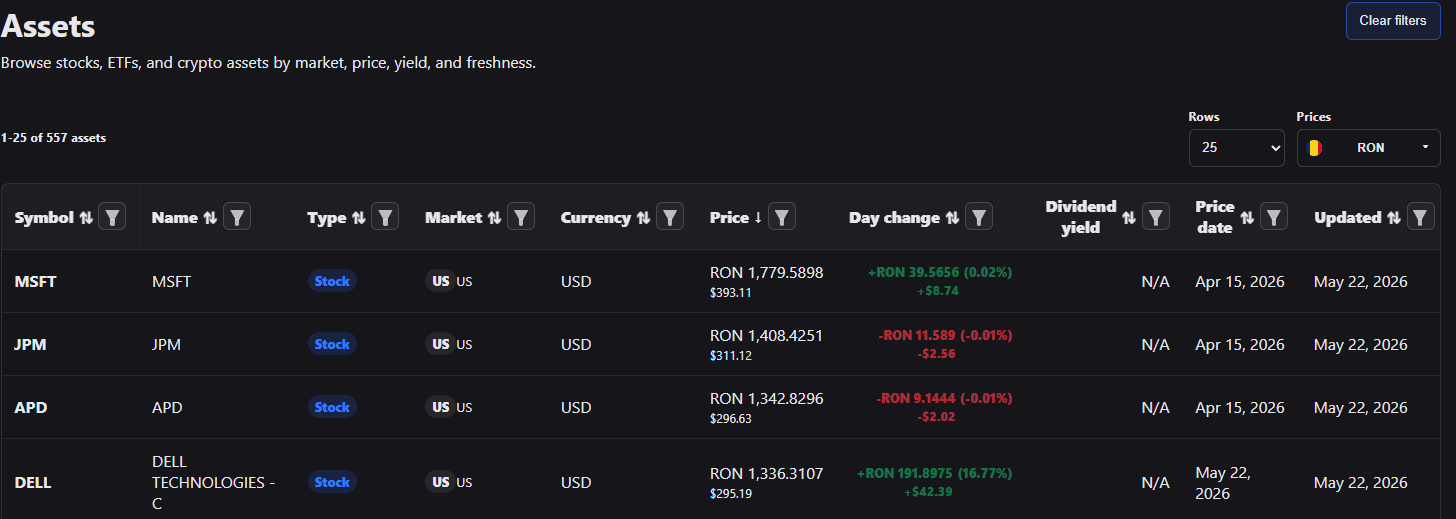
Task: Sort by Name using sort arrows
Action: [x=210, y=217]
